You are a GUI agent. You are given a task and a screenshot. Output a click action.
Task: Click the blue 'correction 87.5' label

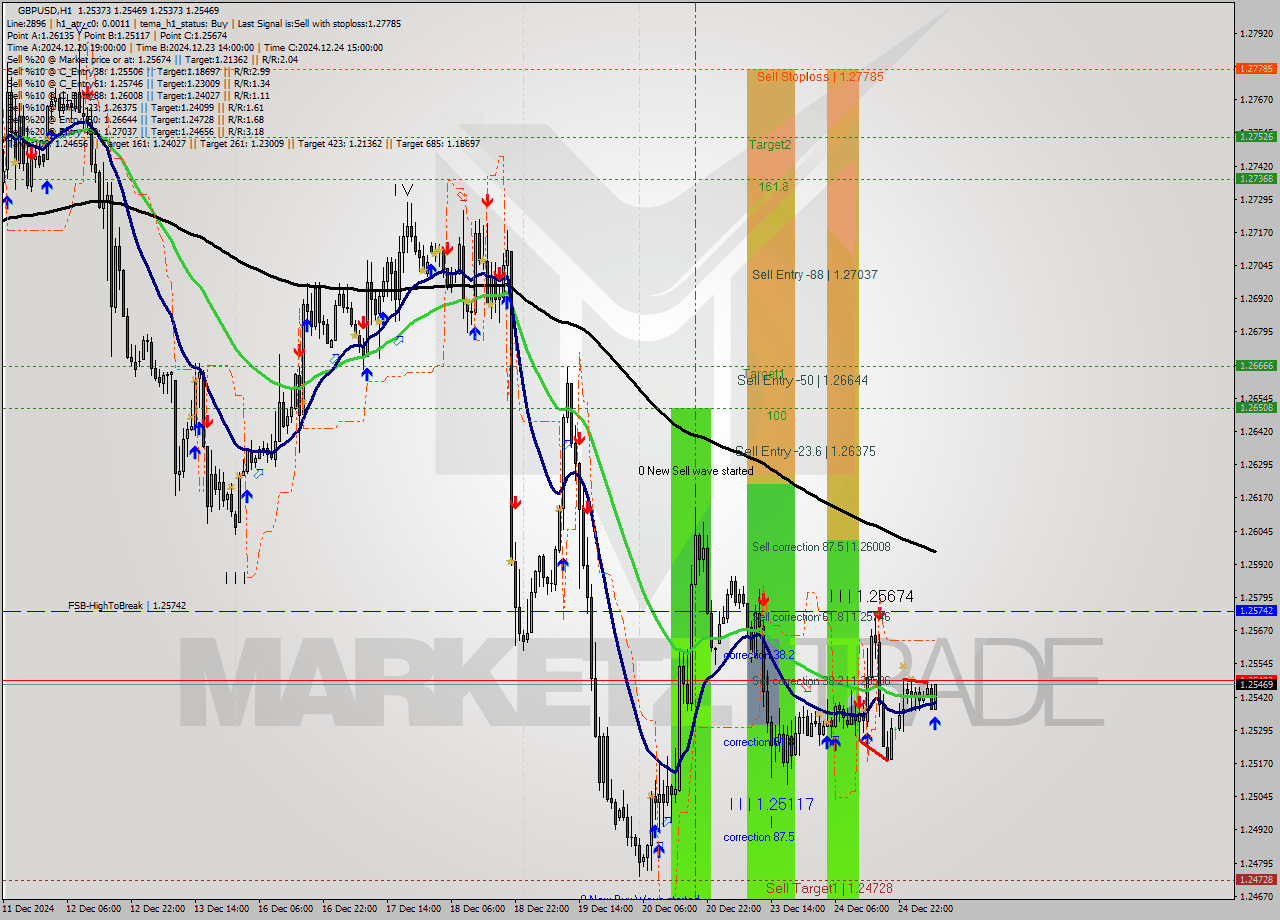[x=759, y=837]
